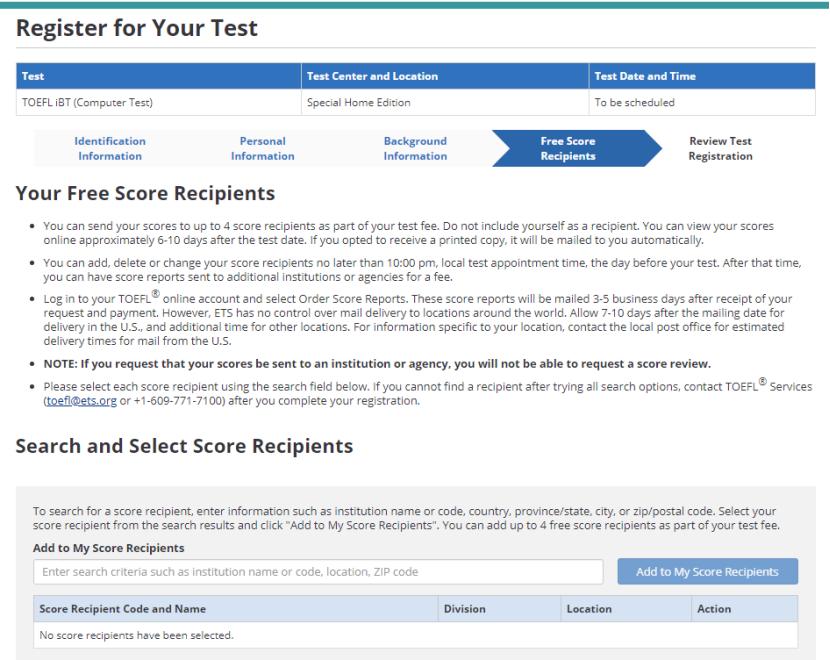This screenshot has height=660, width=830.
Task: Click the 'Your Free Score Recipients' heading
Action: 145,193
